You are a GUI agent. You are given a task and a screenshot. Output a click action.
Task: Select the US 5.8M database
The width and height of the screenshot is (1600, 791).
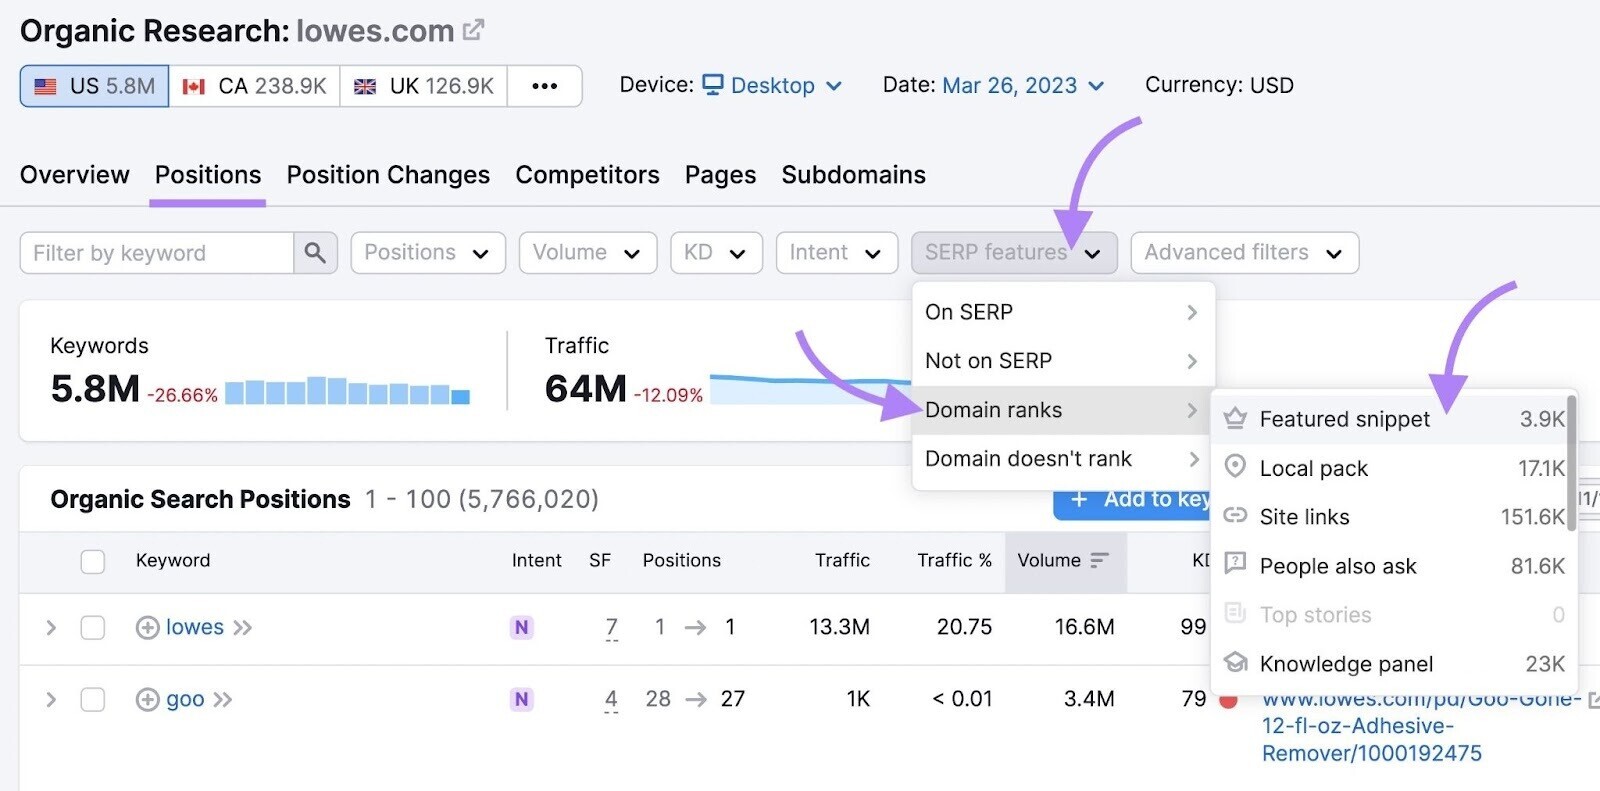pos(94,86)
